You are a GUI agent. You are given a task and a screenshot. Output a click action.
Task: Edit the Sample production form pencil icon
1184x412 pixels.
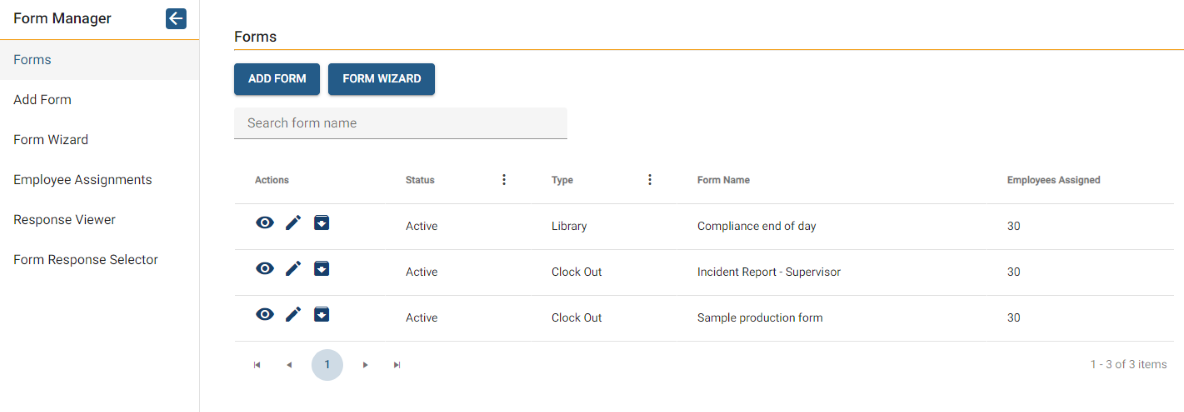(x=294, y=315)
